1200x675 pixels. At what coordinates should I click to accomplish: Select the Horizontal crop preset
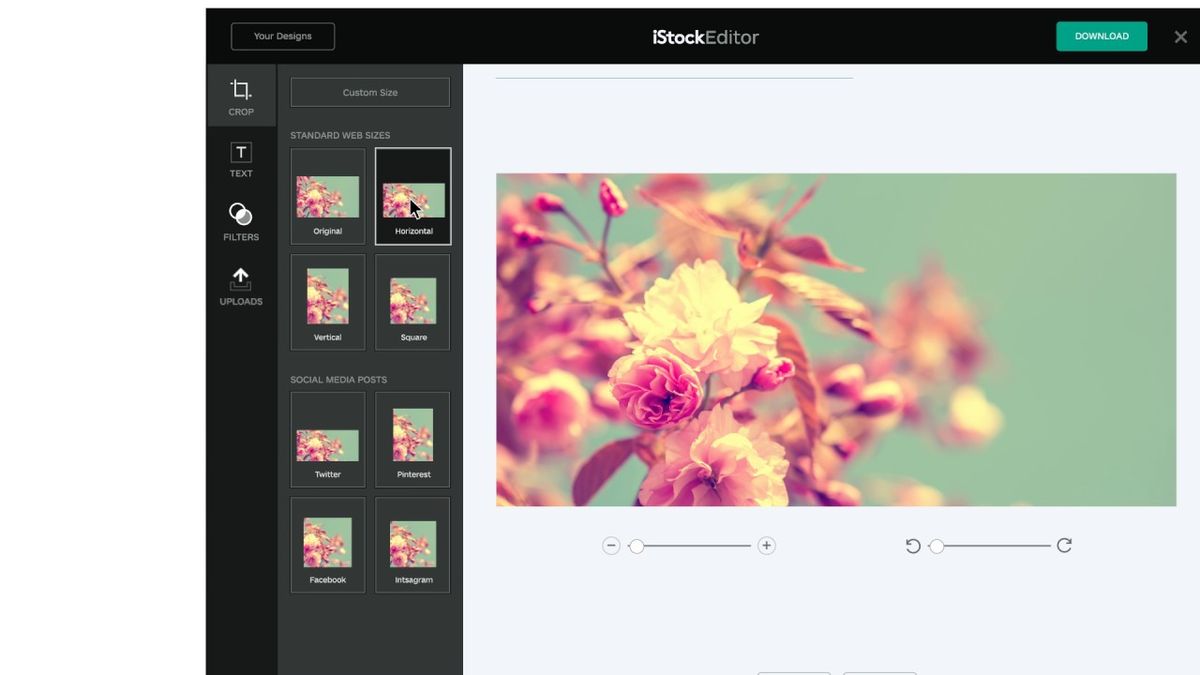[413, 195]
